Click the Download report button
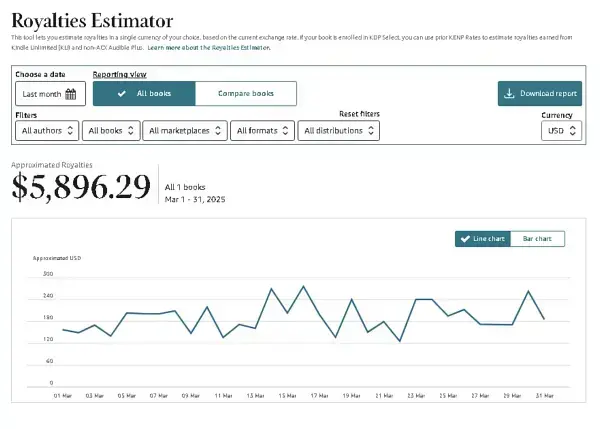This screenshot has height=429, width=600. (x=540, y=93)
